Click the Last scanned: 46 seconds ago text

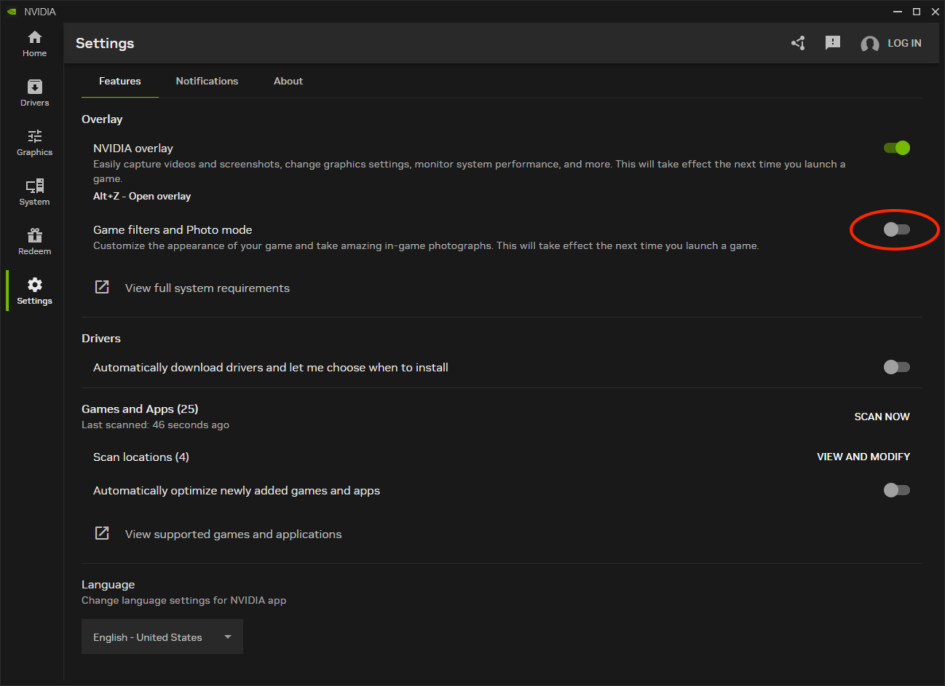click(155, 425)
